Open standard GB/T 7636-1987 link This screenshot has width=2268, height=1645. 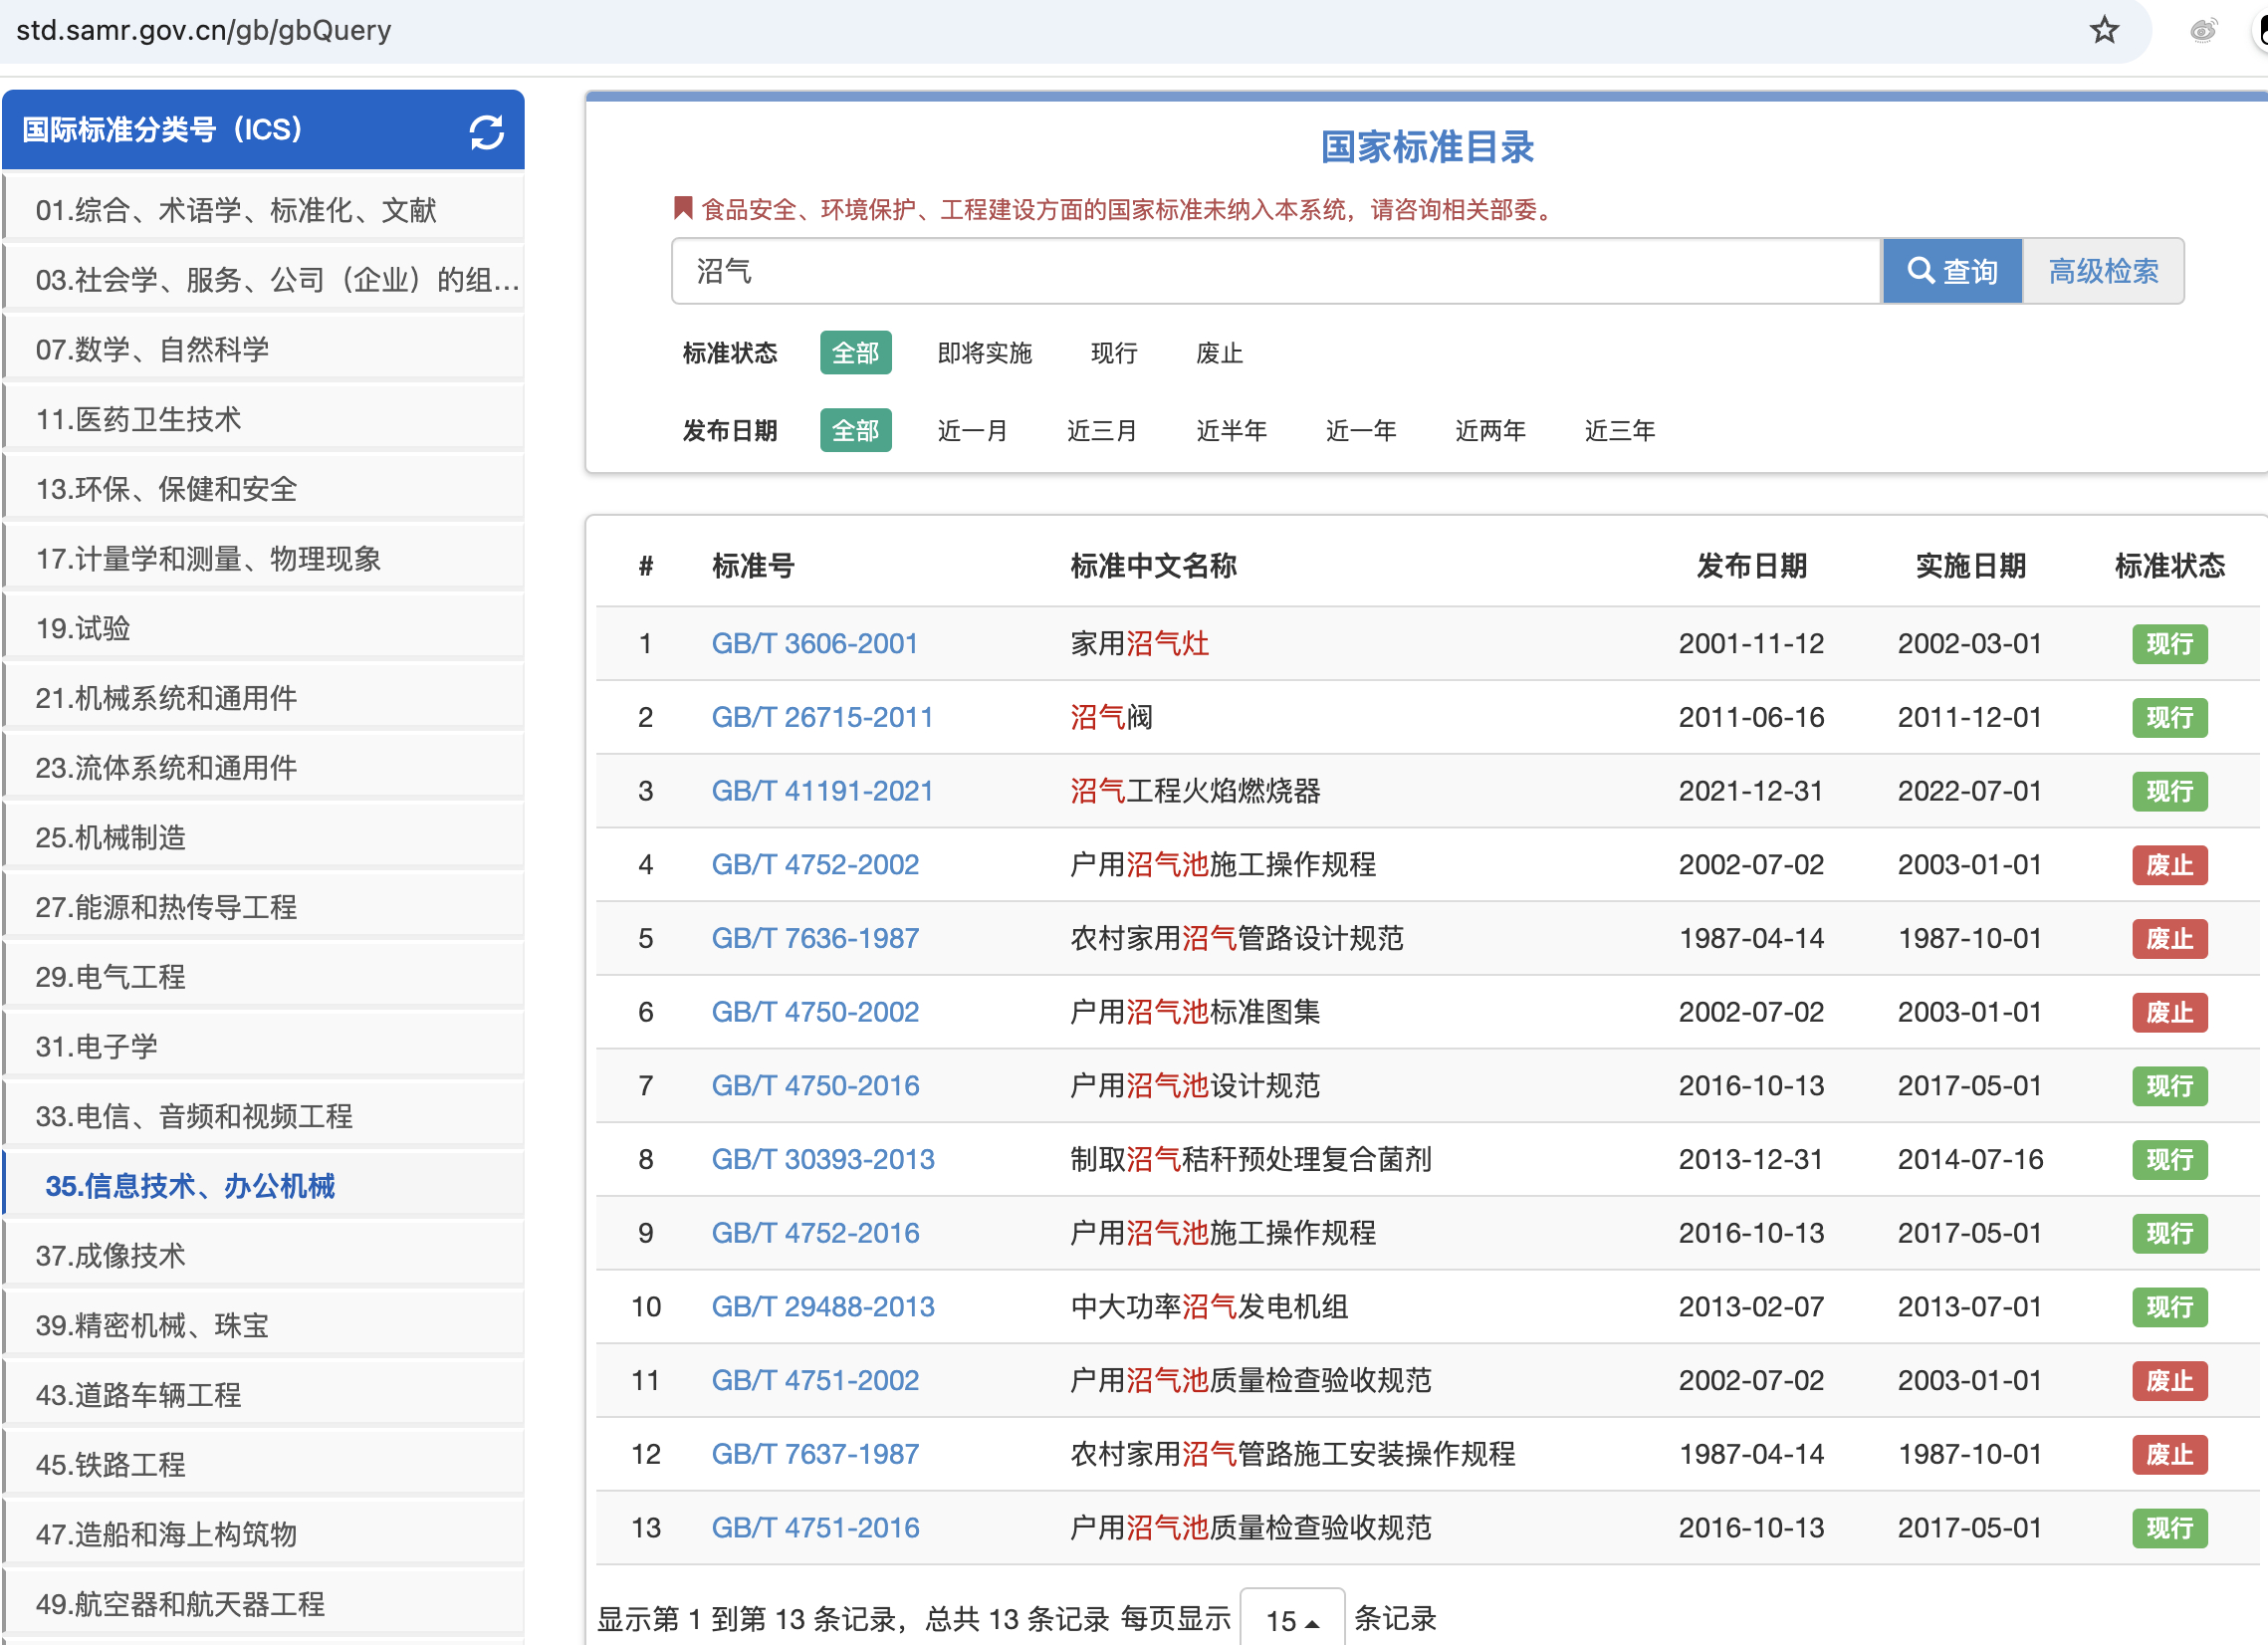point(815,938)
